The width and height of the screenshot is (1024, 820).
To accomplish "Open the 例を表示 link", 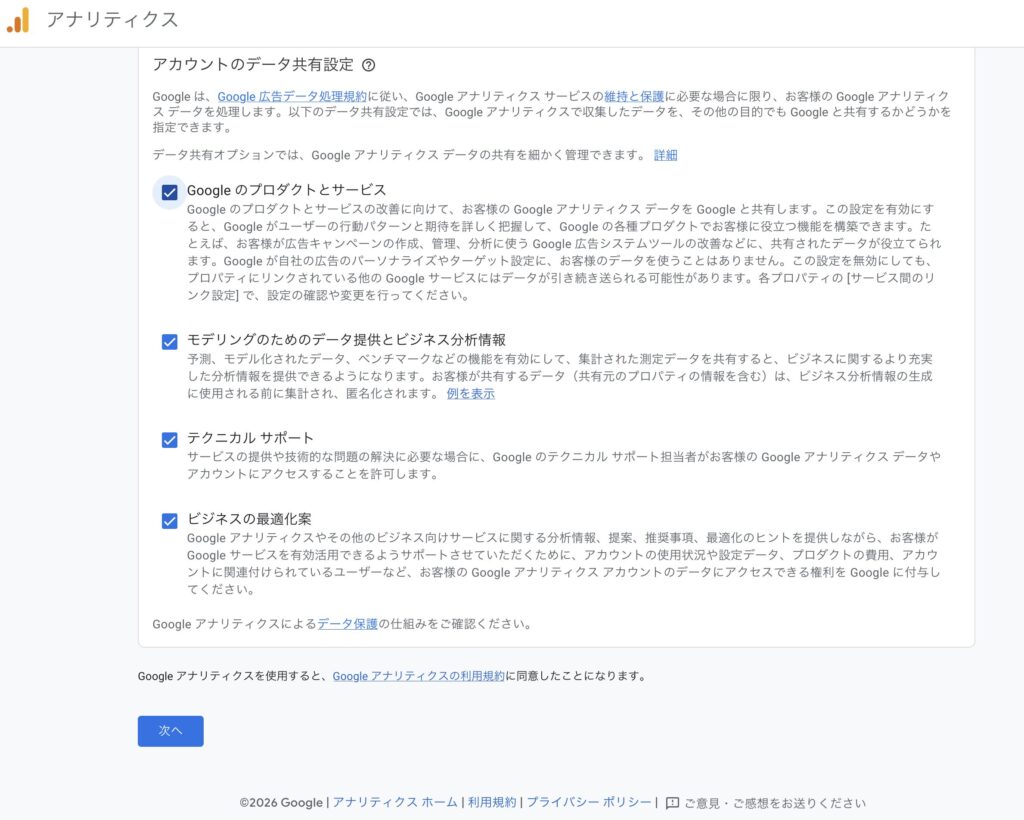I will 470,394.
